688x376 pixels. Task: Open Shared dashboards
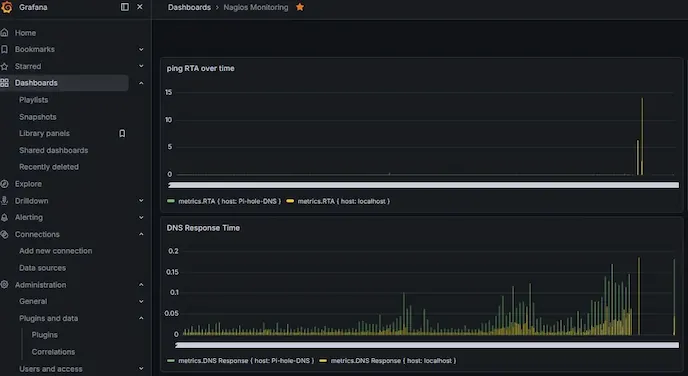(54, 150)
